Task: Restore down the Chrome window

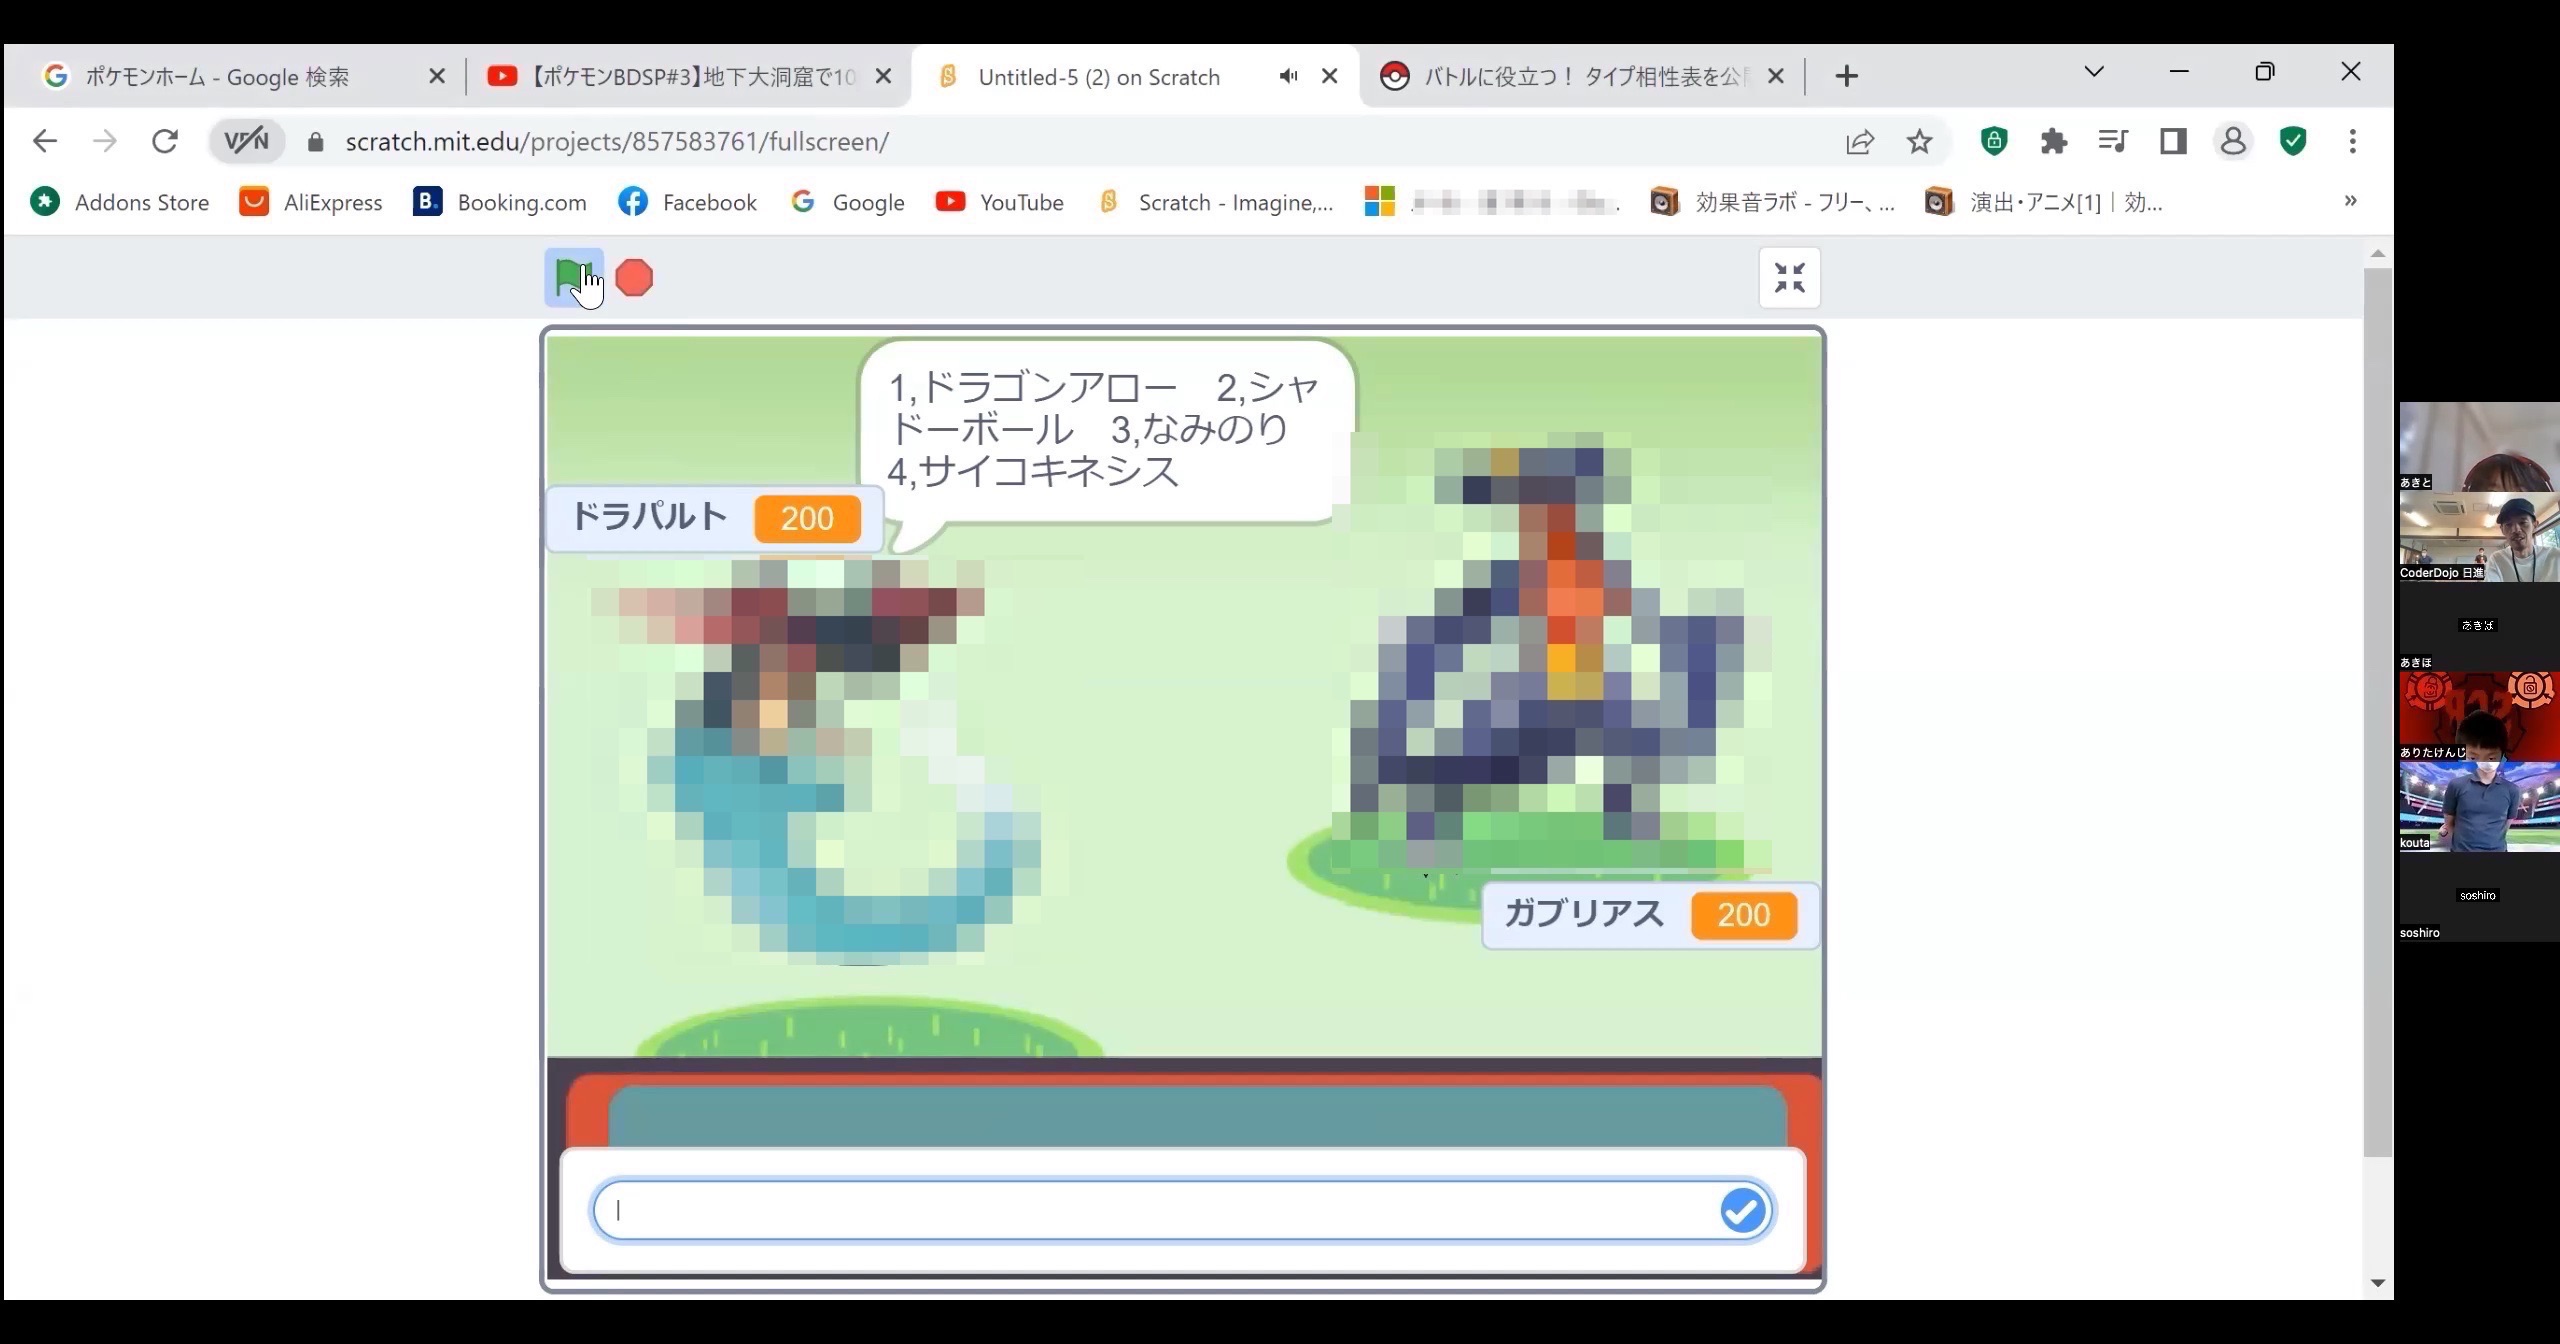Action: (x=2265, y=72)
